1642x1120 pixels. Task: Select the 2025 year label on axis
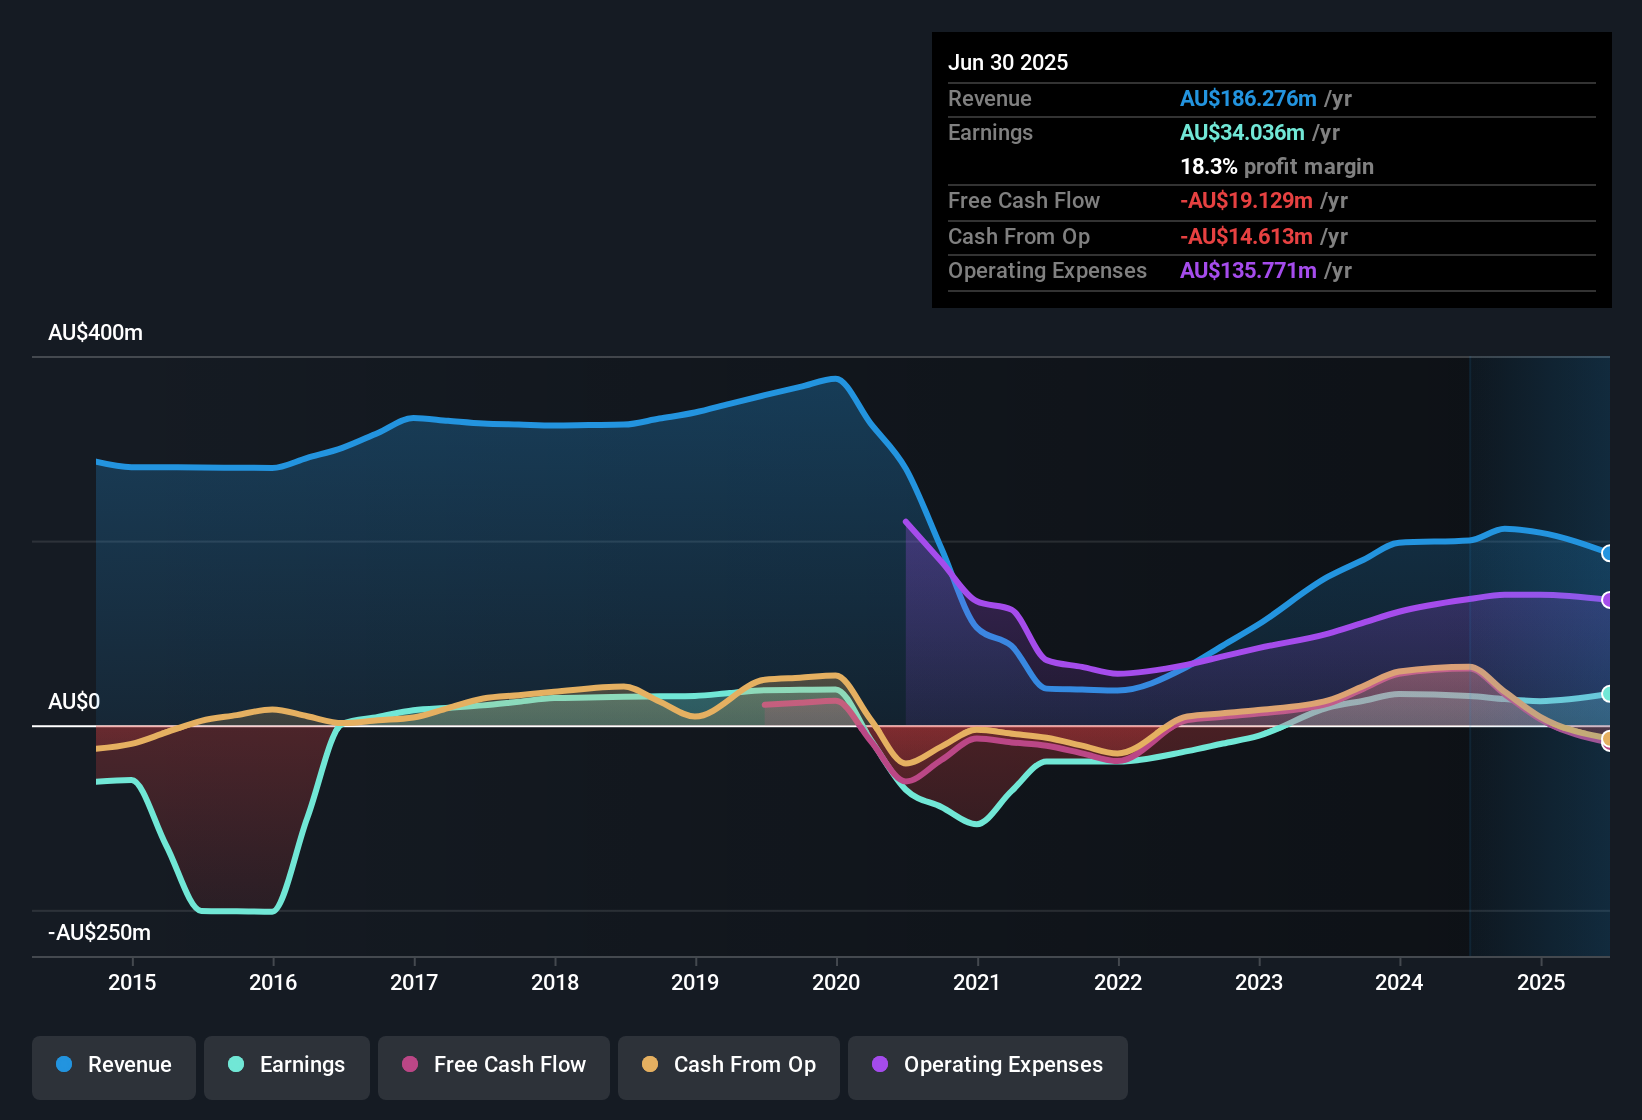click(1541, 982)
